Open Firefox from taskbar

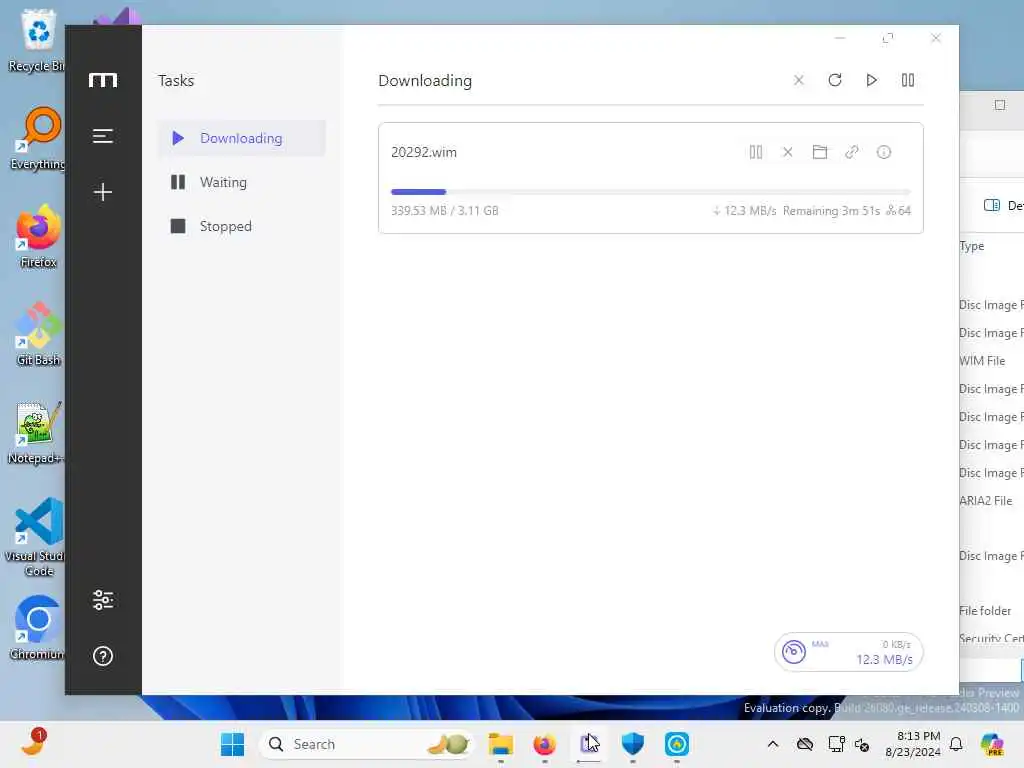point(545,744)
